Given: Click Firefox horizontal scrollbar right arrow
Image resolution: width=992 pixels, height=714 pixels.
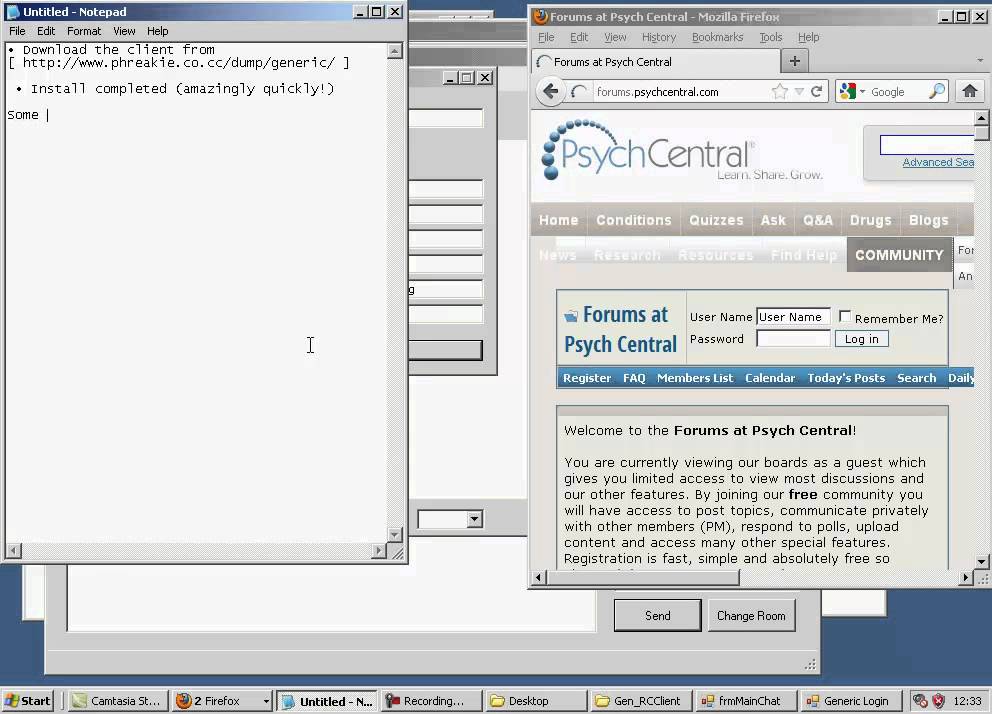Looking at the screenshot, I should (x=965, y=577).
